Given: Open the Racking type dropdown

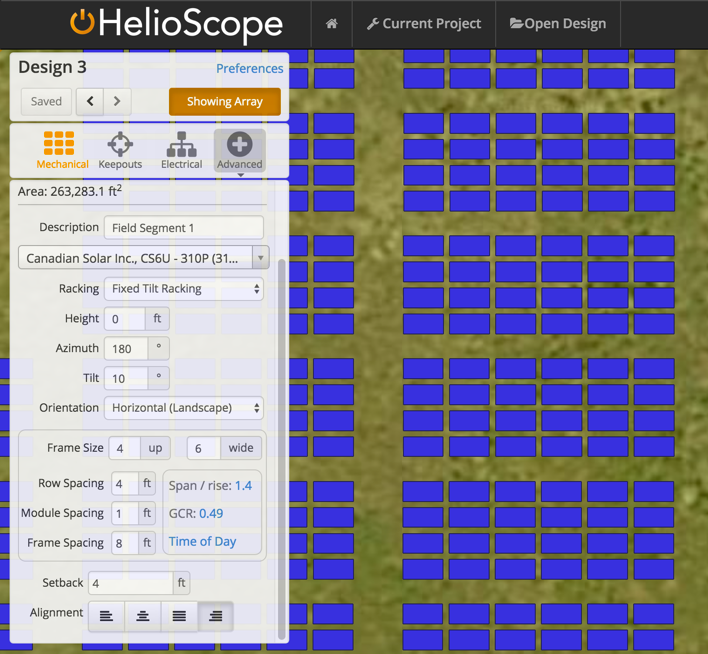Looking at the screenshot, I should click(x=184, y=289).
